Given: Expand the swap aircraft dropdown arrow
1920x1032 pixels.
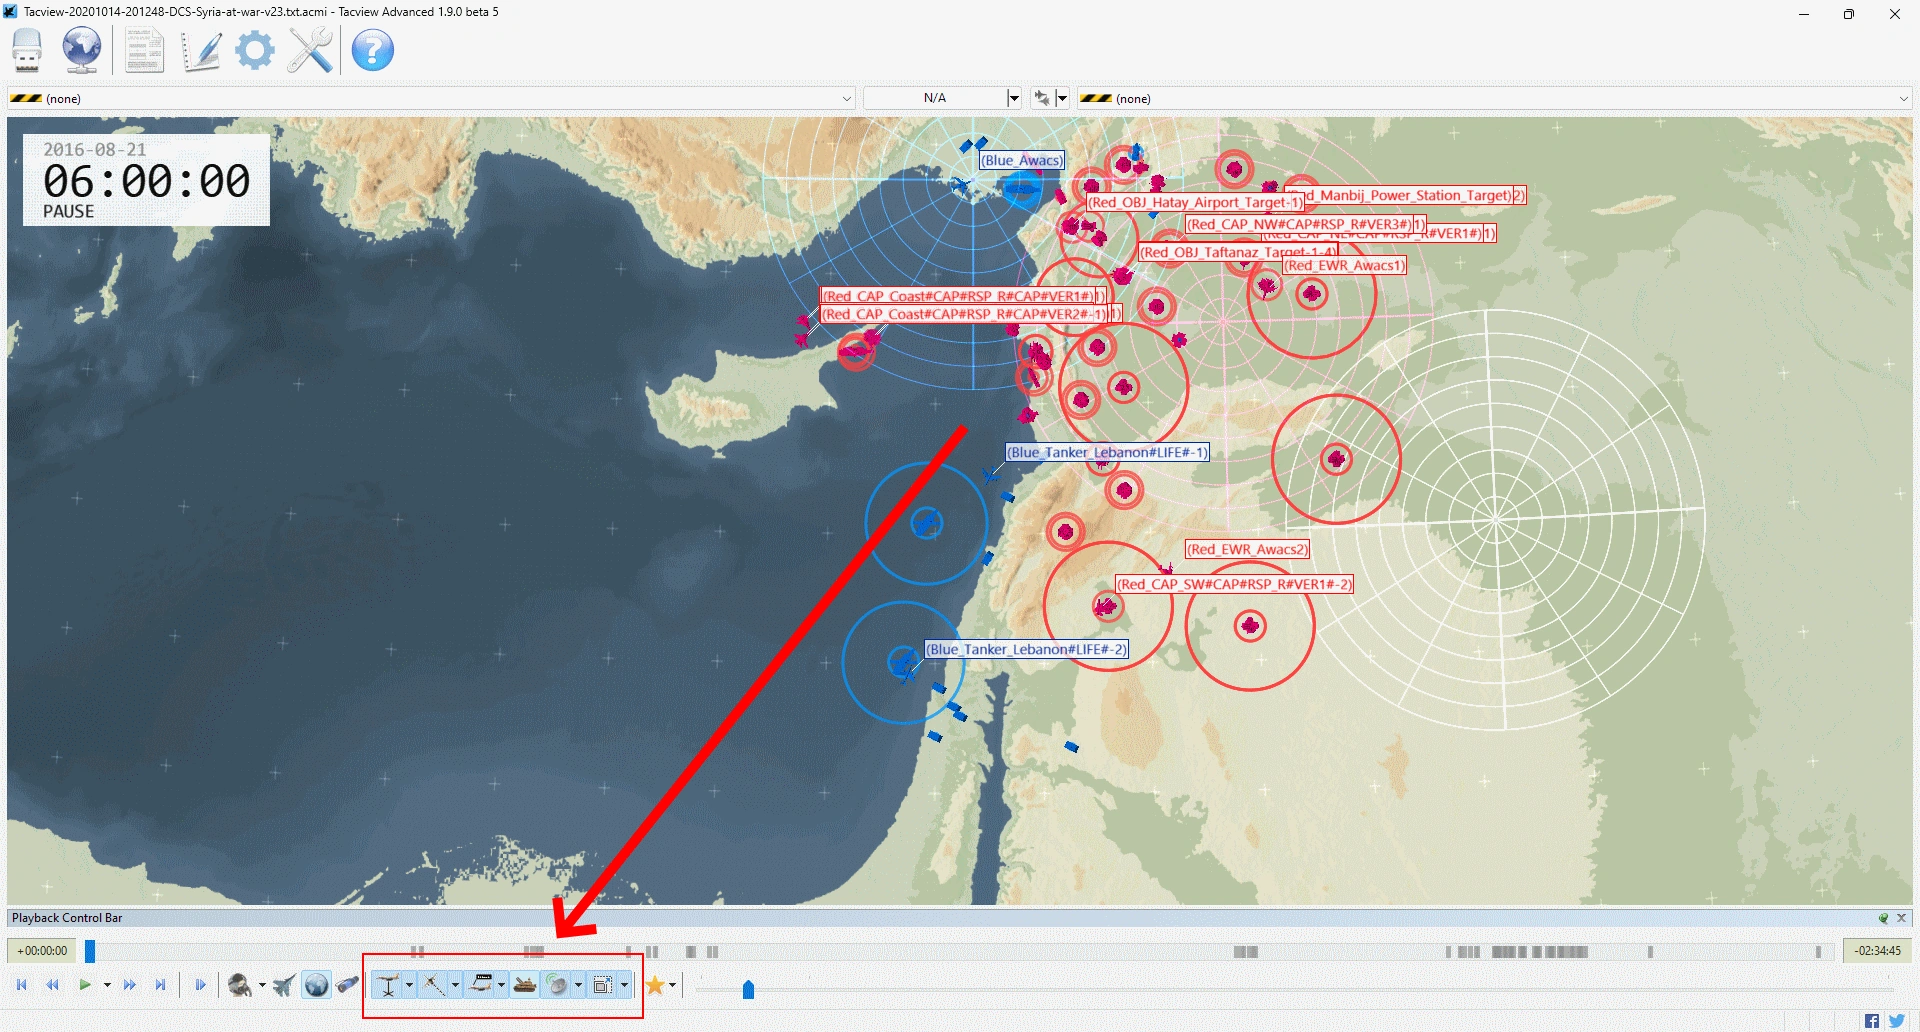Looking at the screenshot, I should pos(1062,98).
